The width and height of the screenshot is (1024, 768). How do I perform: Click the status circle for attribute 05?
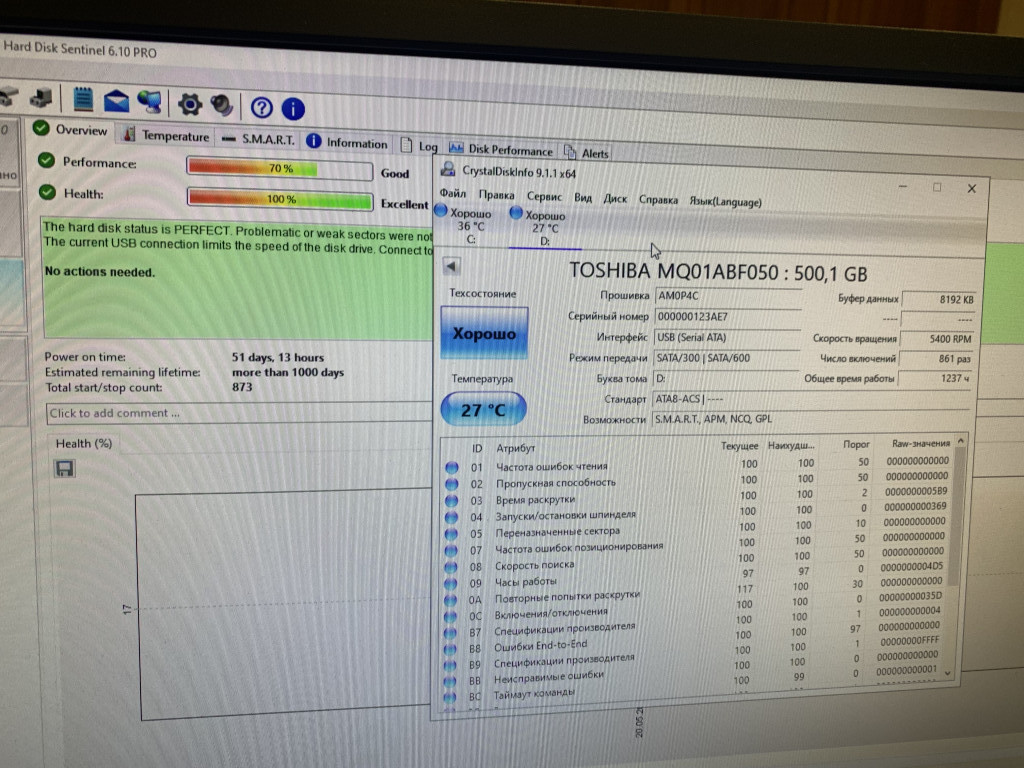pyautogui.click(x=451, y=534)
